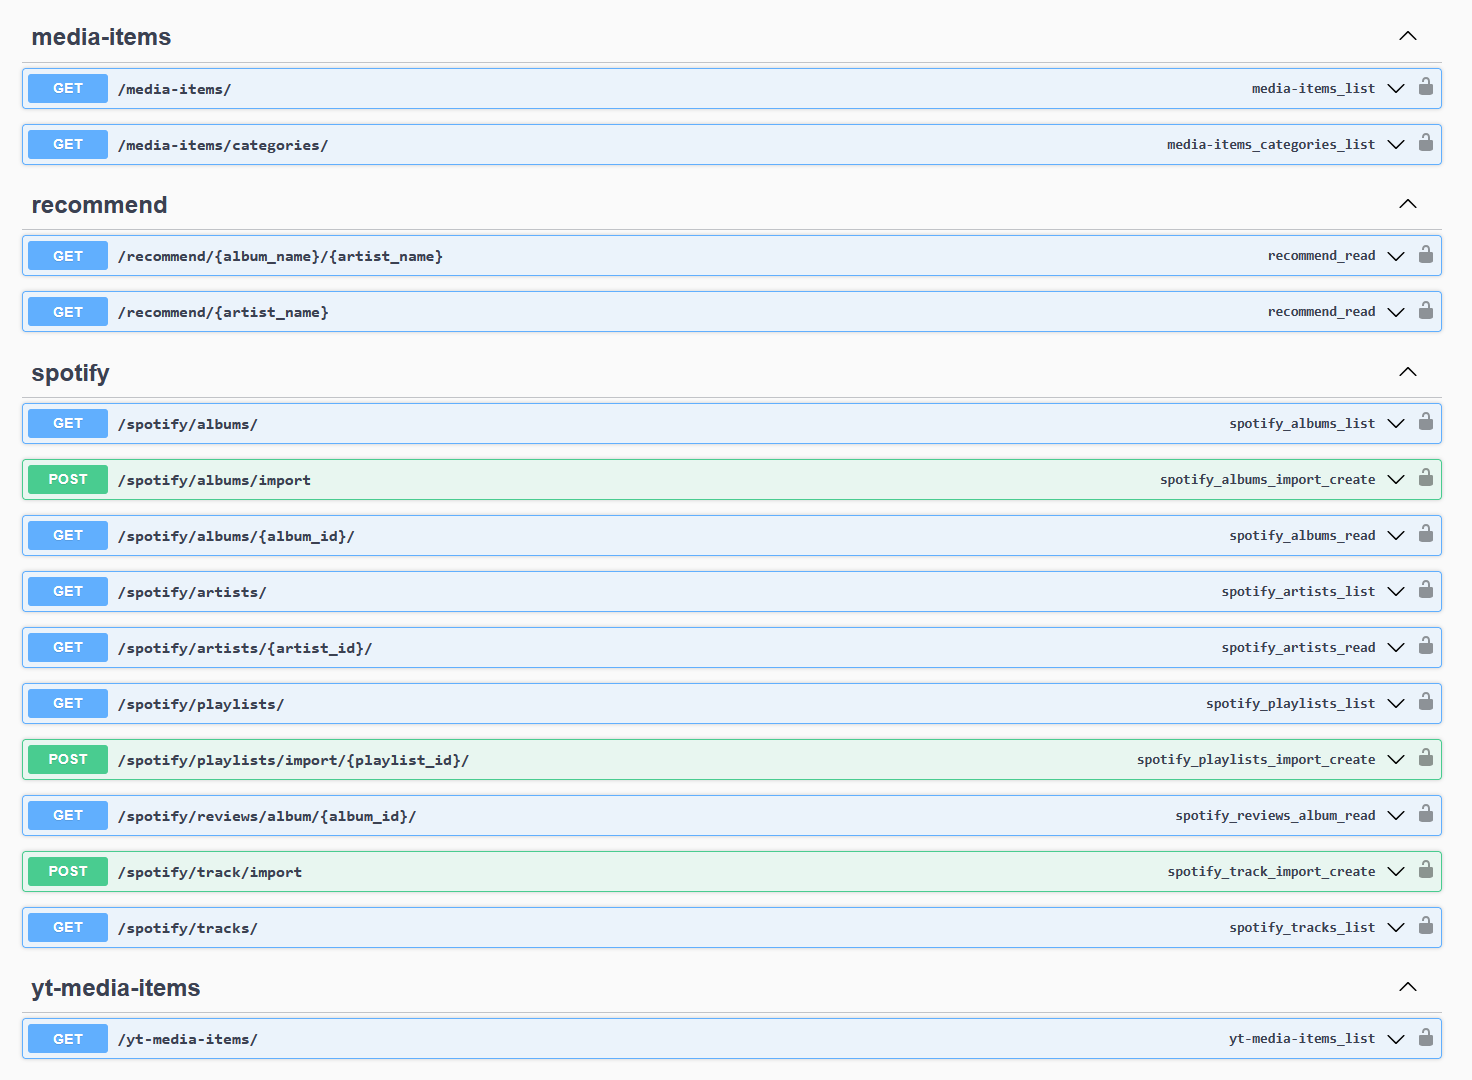
Task: Expand yt-media-items_list operation arrow
Action: [1396, 1038]
